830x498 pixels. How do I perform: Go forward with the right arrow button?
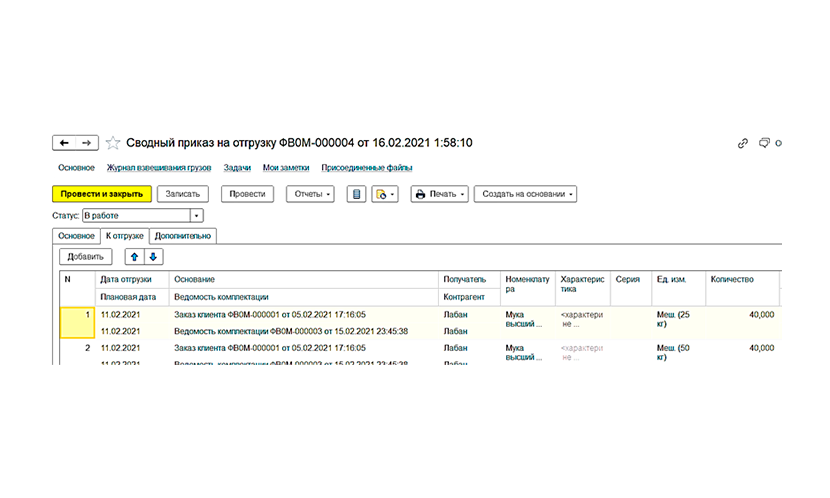87,143
